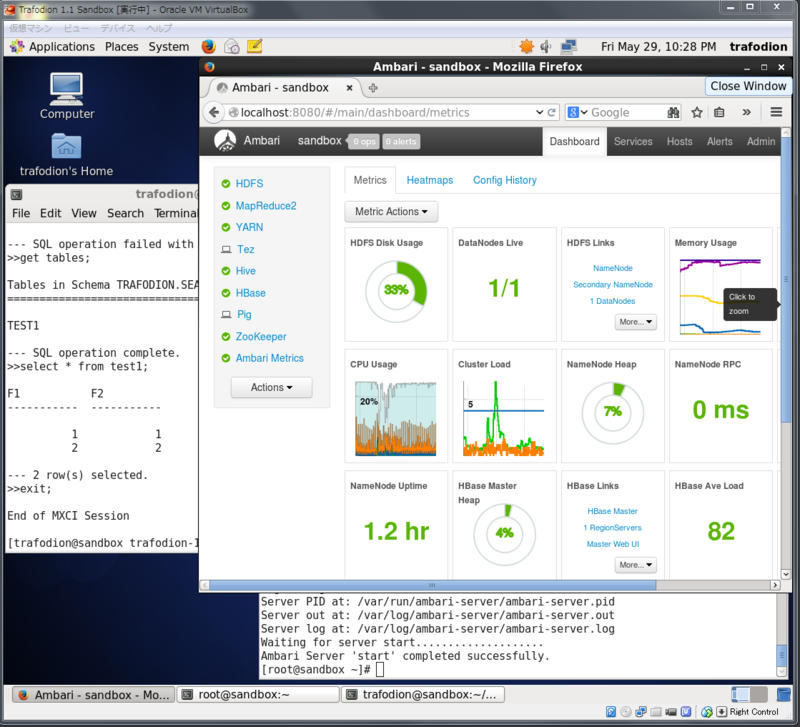
Task: Click the workspace switcher in bottom panel
Action: (749, 695)
